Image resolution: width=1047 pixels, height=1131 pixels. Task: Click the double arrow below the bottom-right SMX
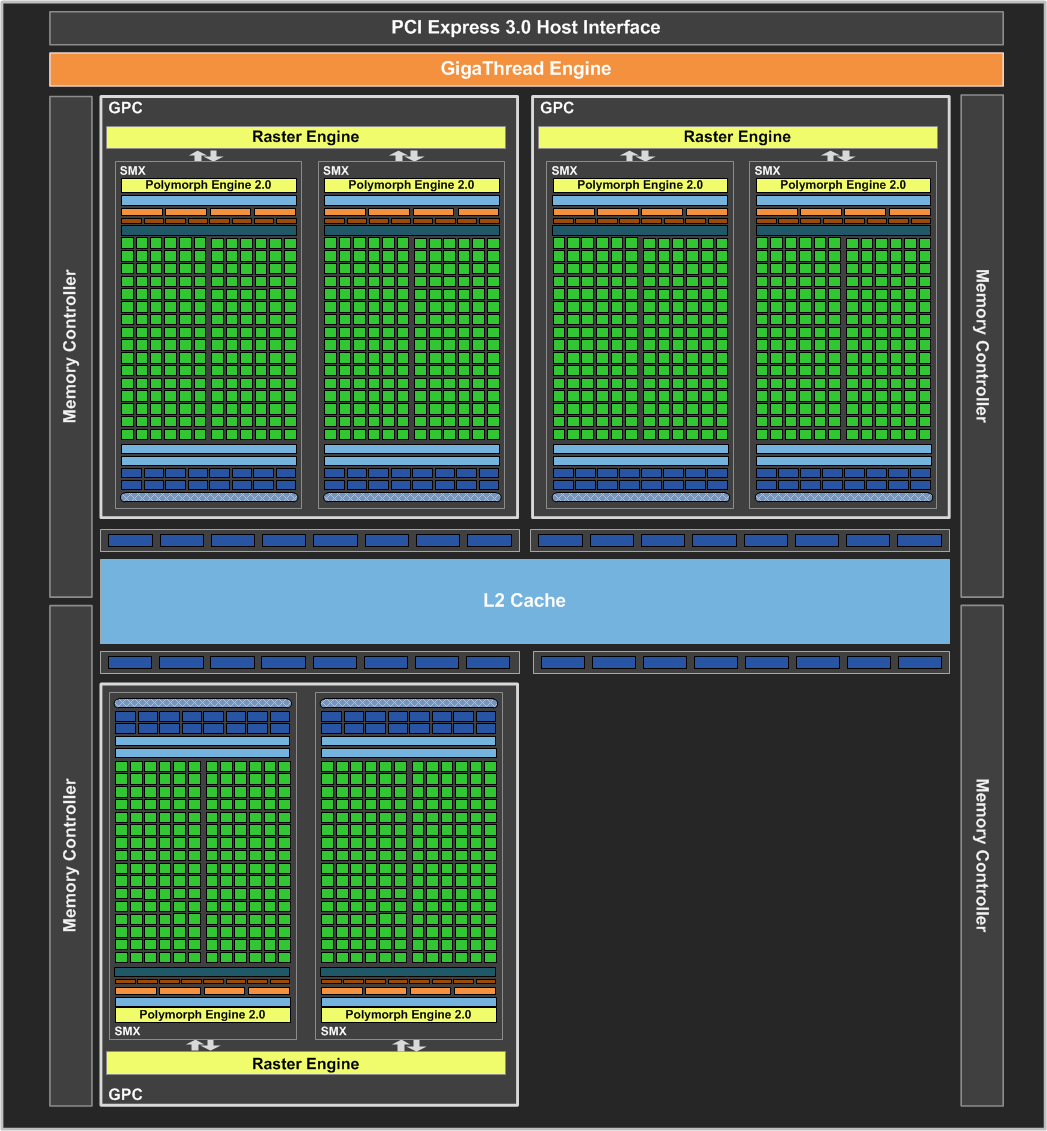tap(410, 1045)
